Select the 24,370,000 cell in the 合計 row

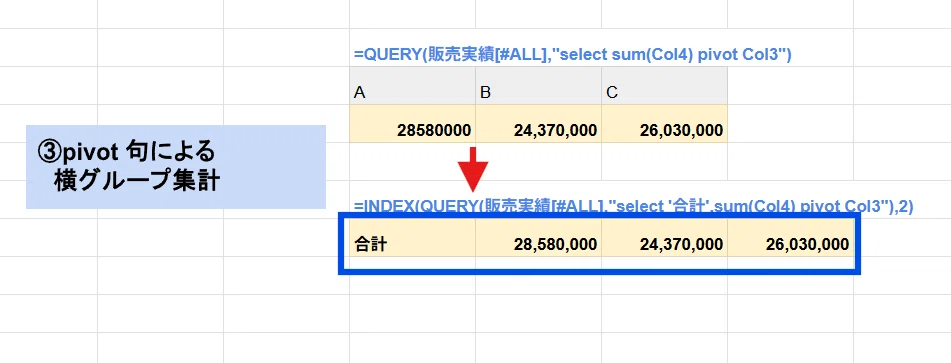(665, 238)
